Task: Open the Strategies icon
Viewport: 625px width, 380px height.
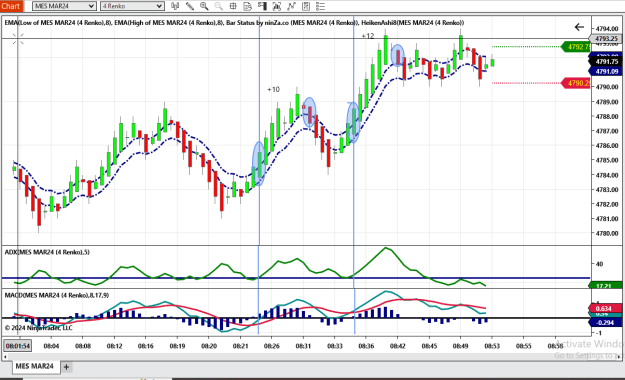Action: (x=306, y=6)
